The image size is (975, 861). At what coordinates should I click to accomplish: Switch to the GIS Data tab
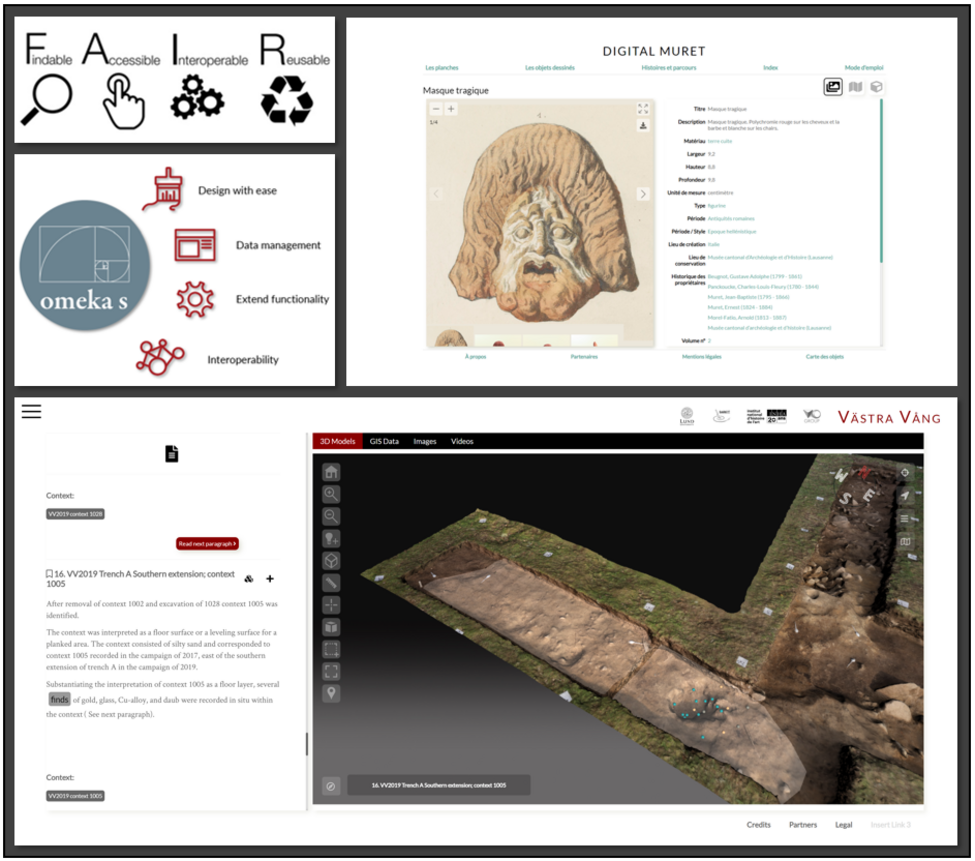pyautogui.click(x=384, y=441)
